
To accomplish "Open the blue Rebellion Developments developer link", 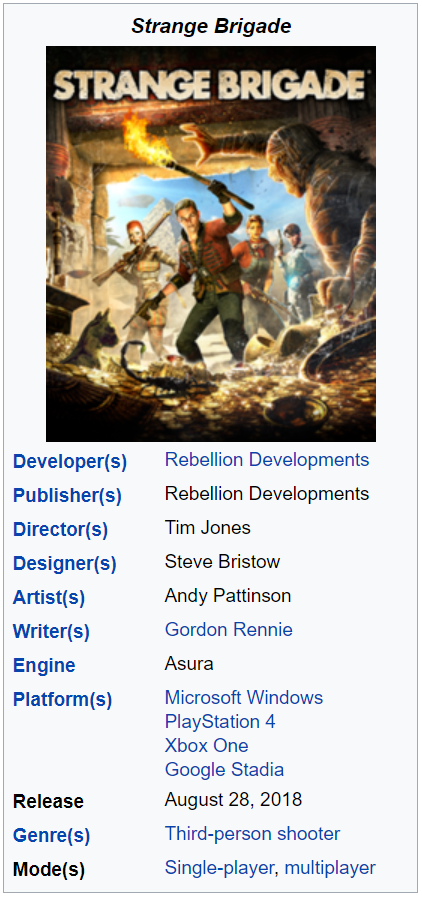I will 267,459.
